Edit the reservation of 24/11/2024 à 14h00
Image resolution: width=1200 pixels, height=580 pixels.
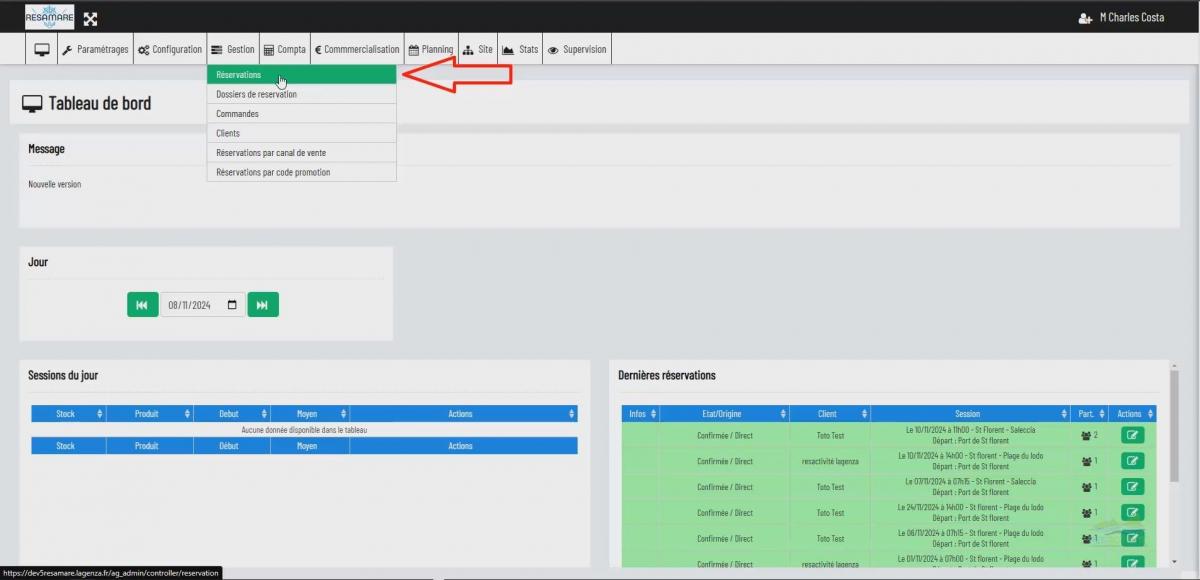tap(1132, 513)
